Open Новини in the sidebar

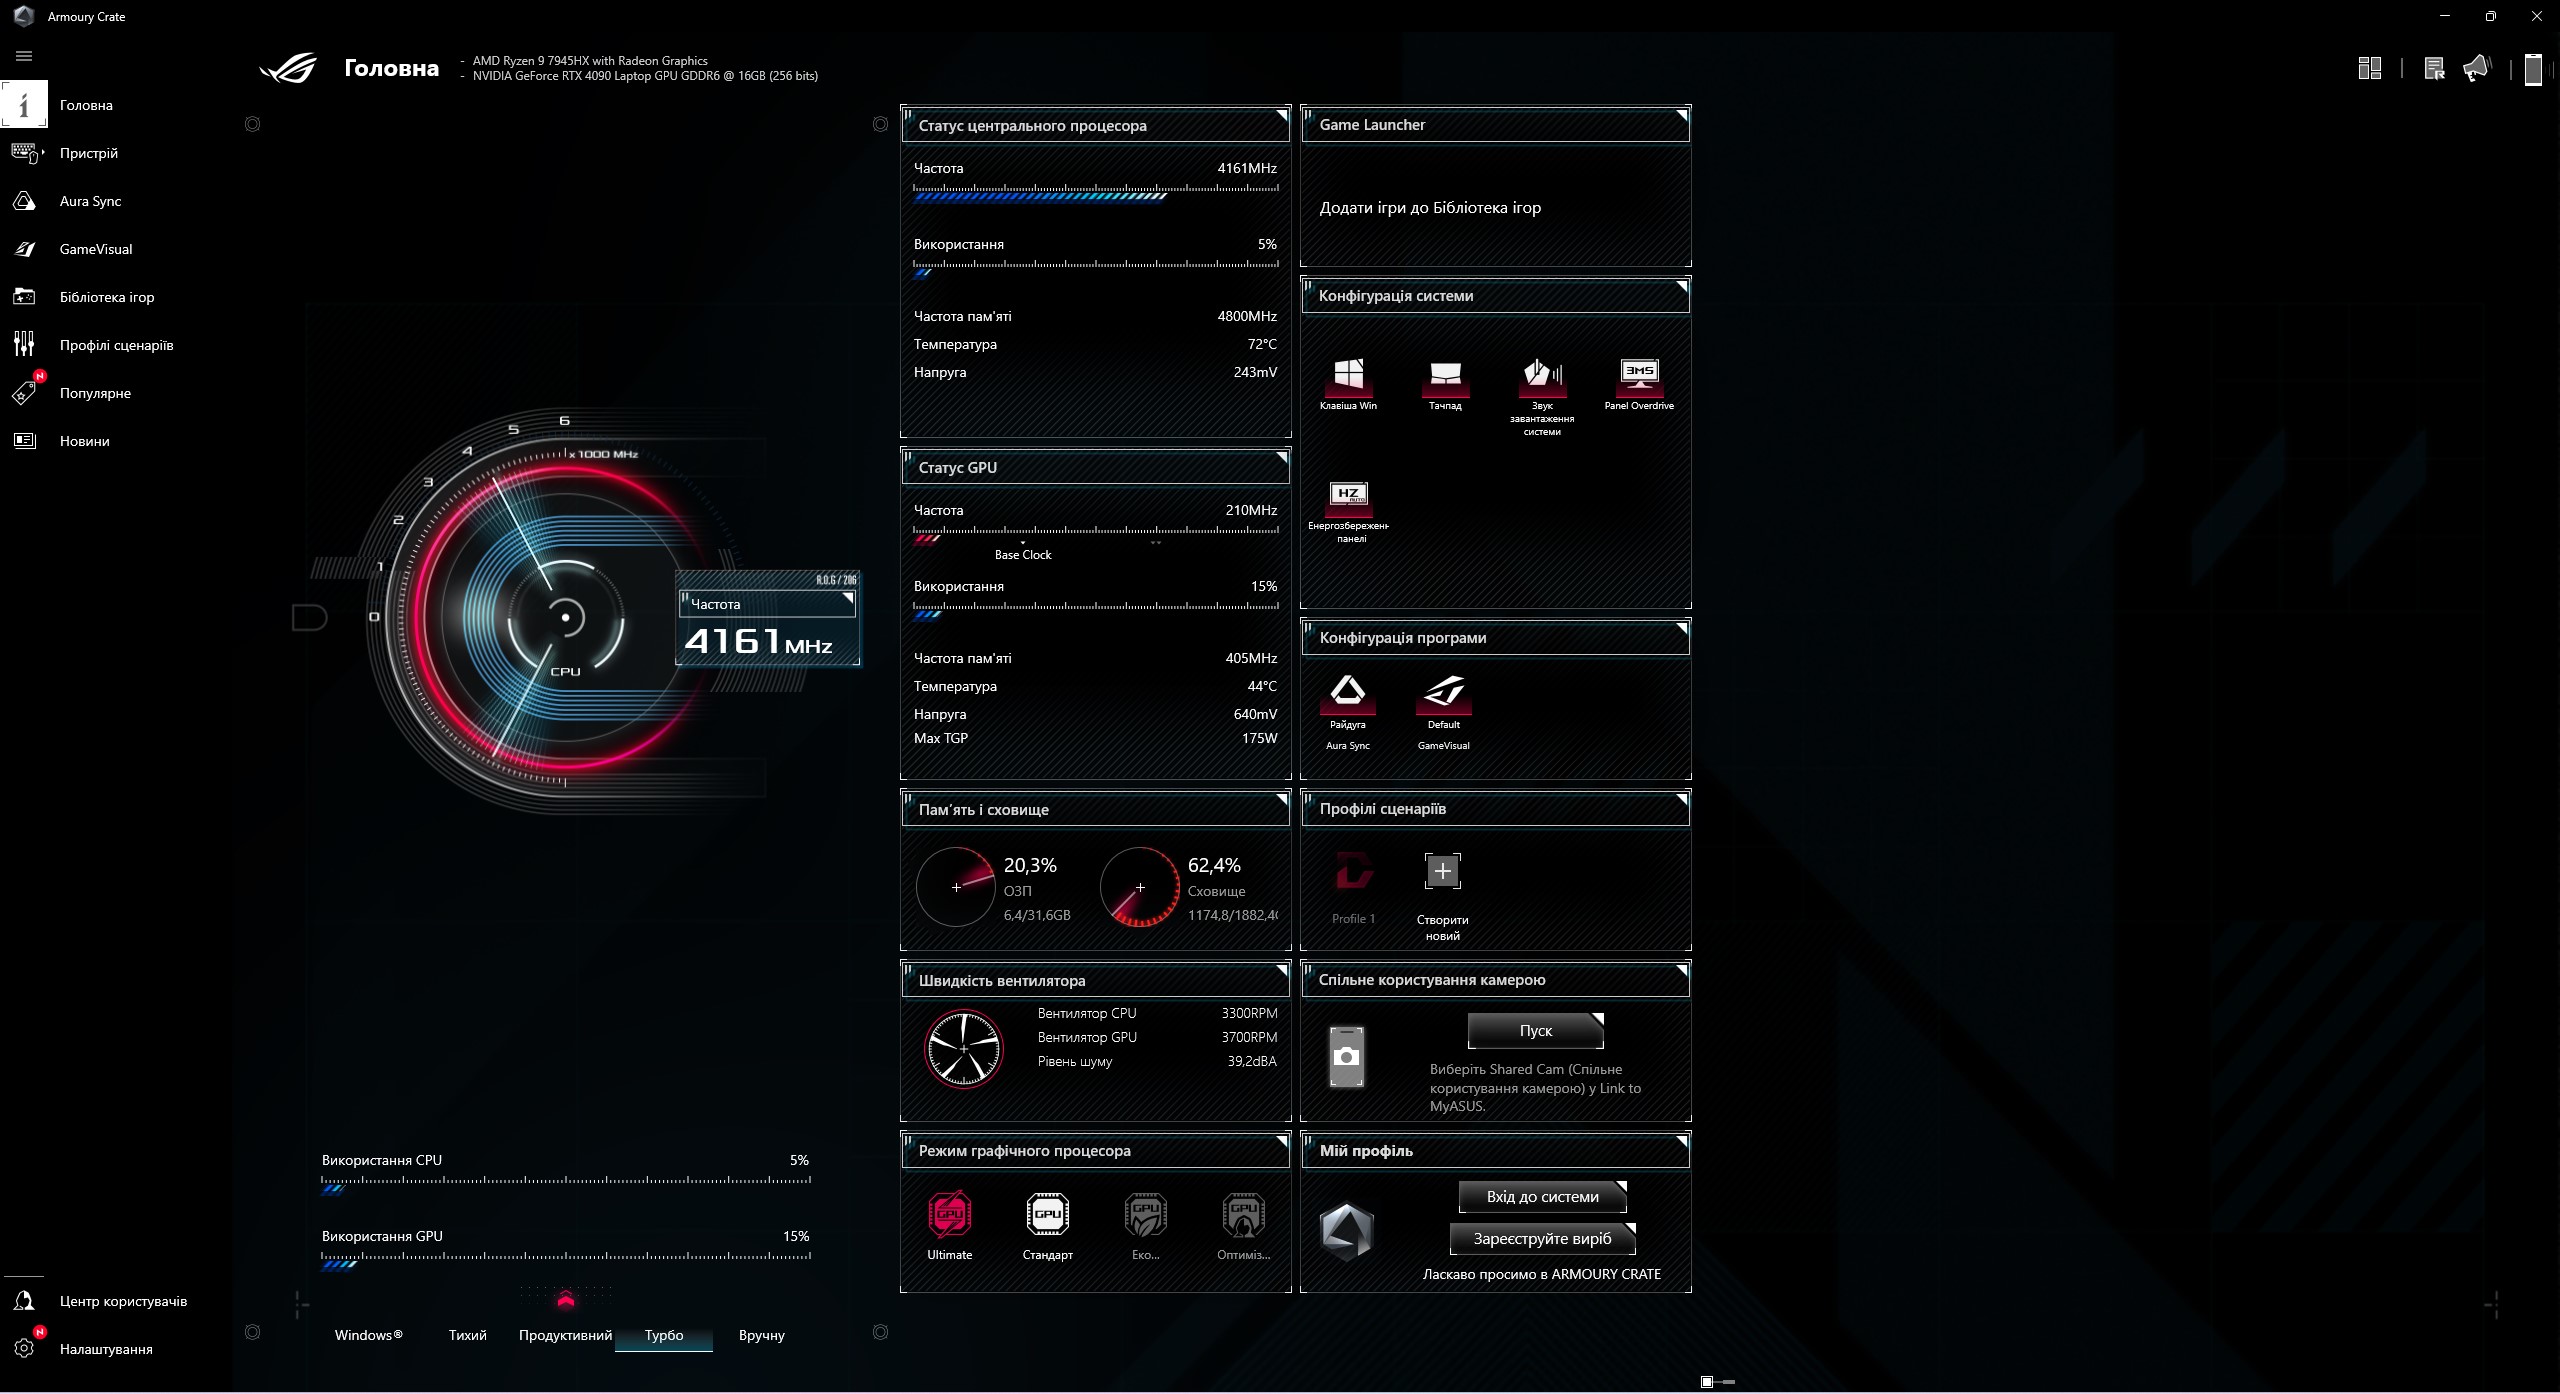coord(84,441)
